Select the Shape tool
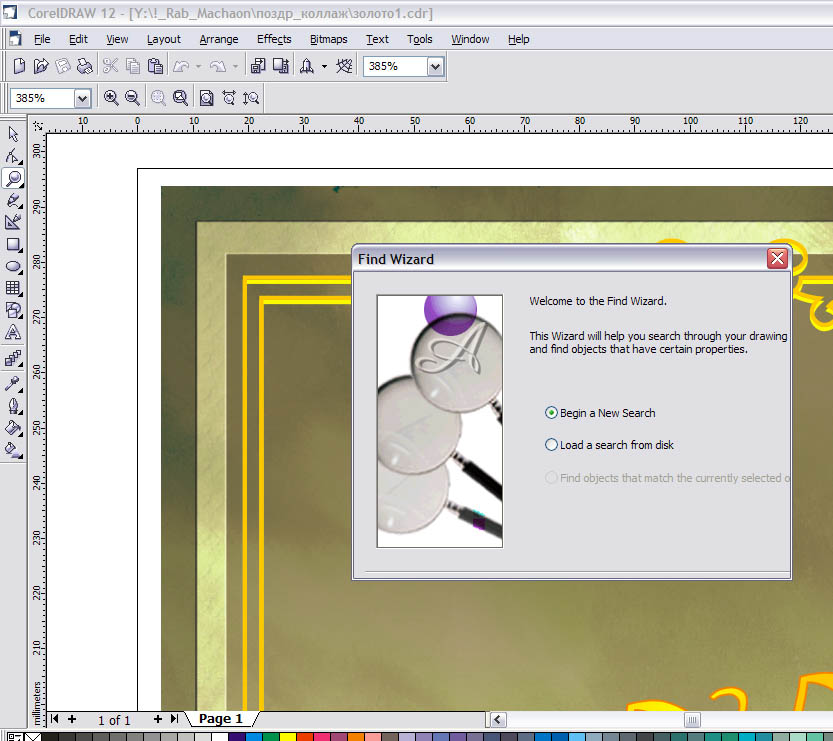 pyautogui.click(x=13, y=156)
